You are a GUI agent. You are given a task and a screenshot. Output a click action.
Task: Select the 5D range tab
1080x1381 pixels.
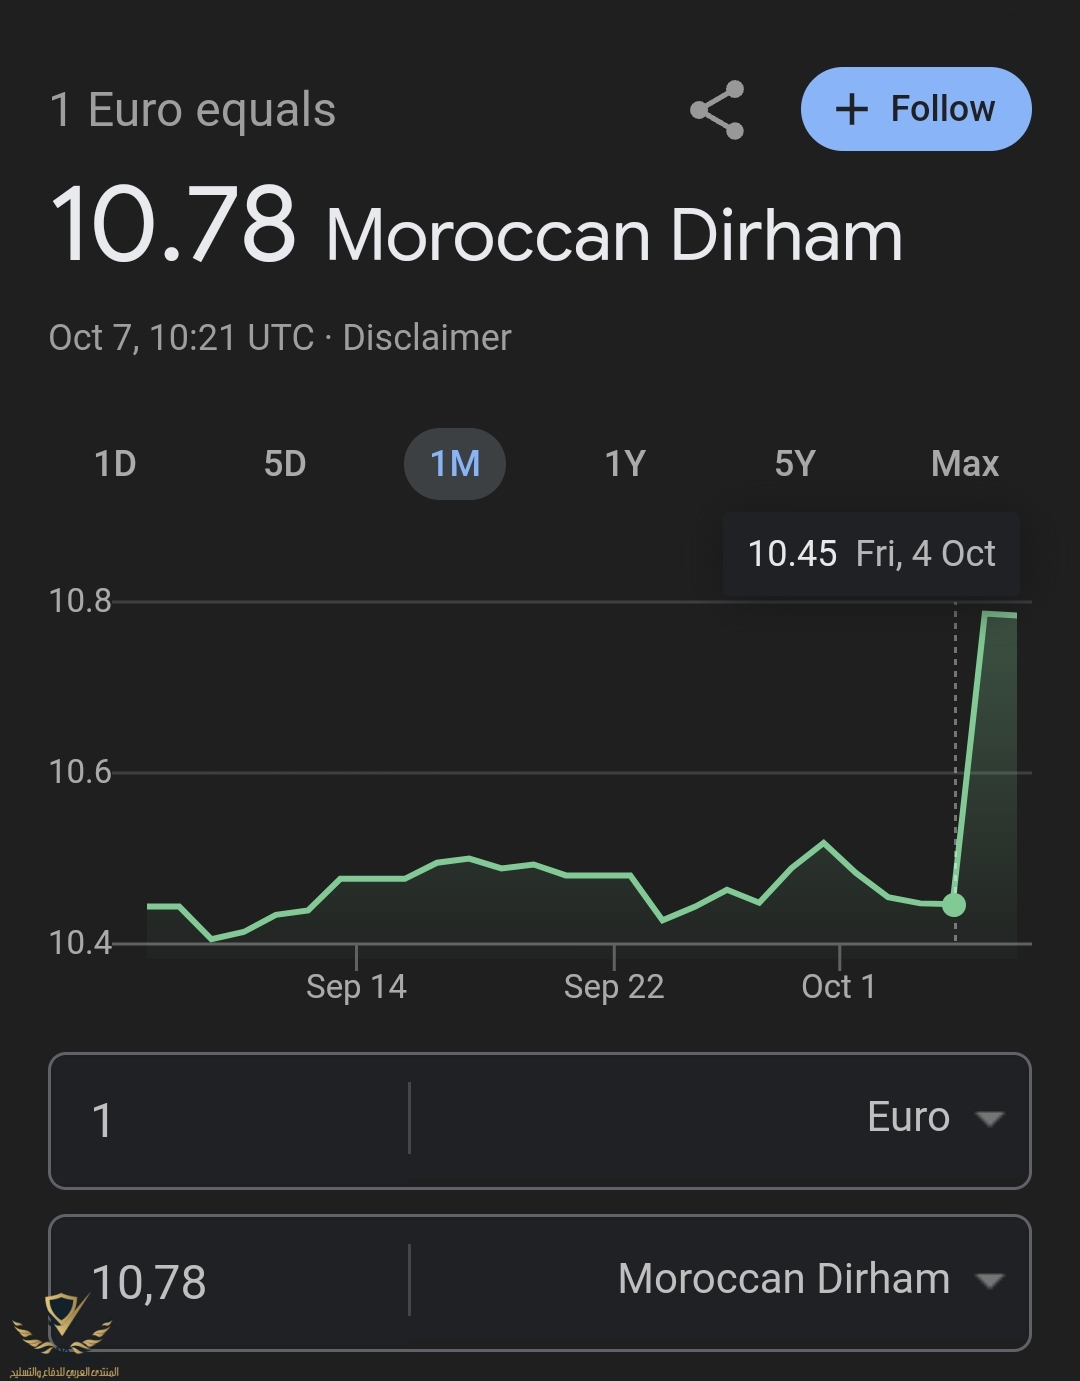coord(285,464)
